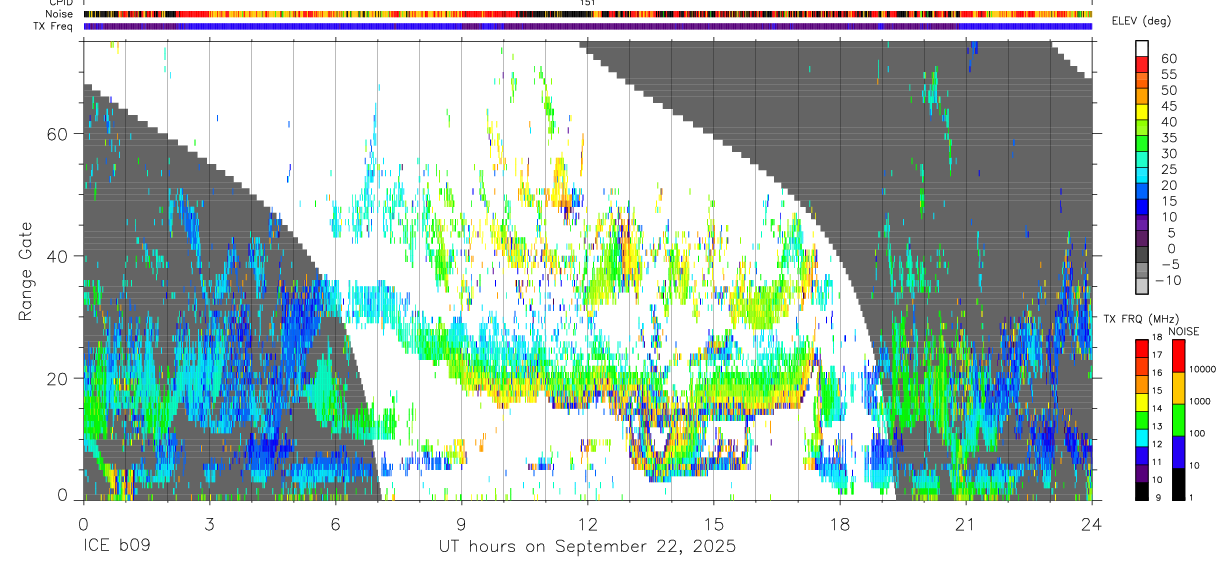Click the '55' label on the ELEV colorbar
This screenshot has width=1228, height=567.
tap(1168, 74)
